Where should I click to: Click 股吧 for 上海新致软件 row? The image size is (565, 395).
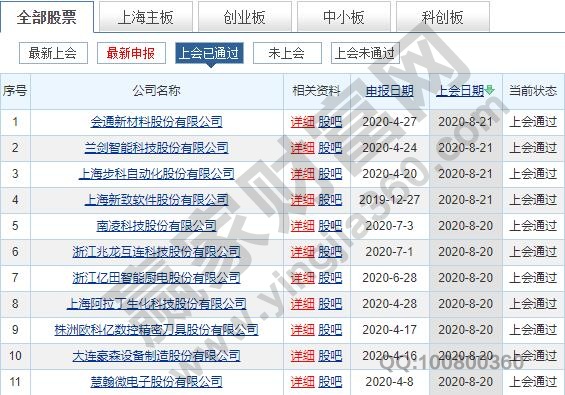[x=330, y=200]
